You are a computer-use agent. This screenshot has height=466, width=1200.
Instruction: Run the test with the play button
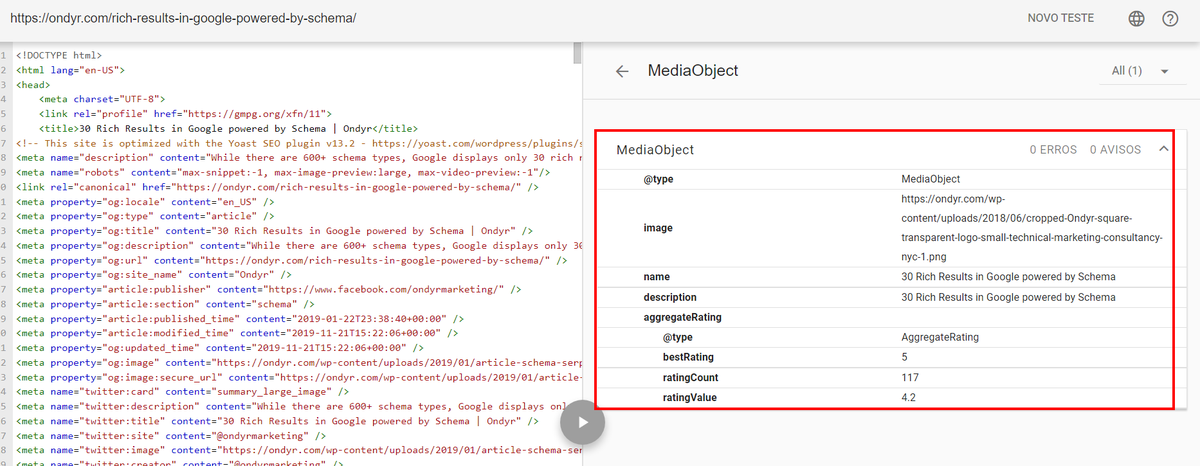(x=582, y=422)
